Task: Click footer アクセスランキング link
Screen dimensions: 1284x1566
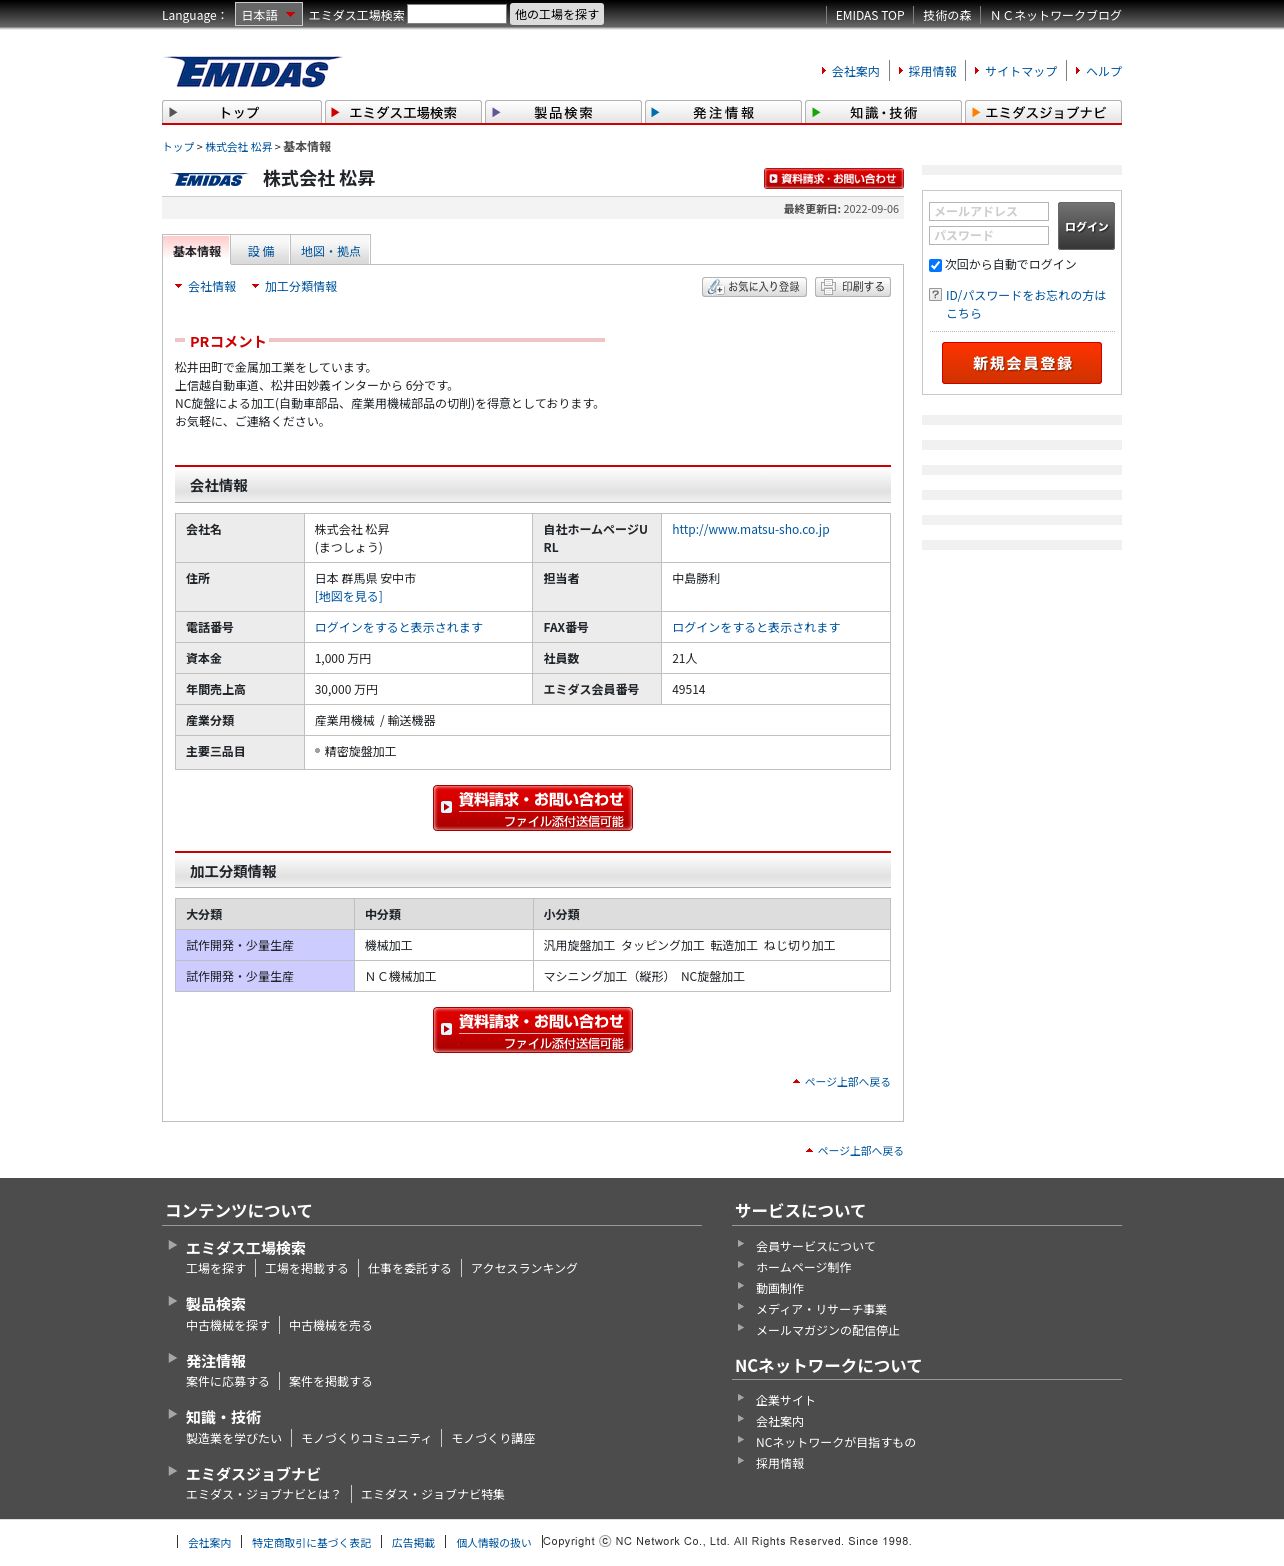Action: 524,1269
